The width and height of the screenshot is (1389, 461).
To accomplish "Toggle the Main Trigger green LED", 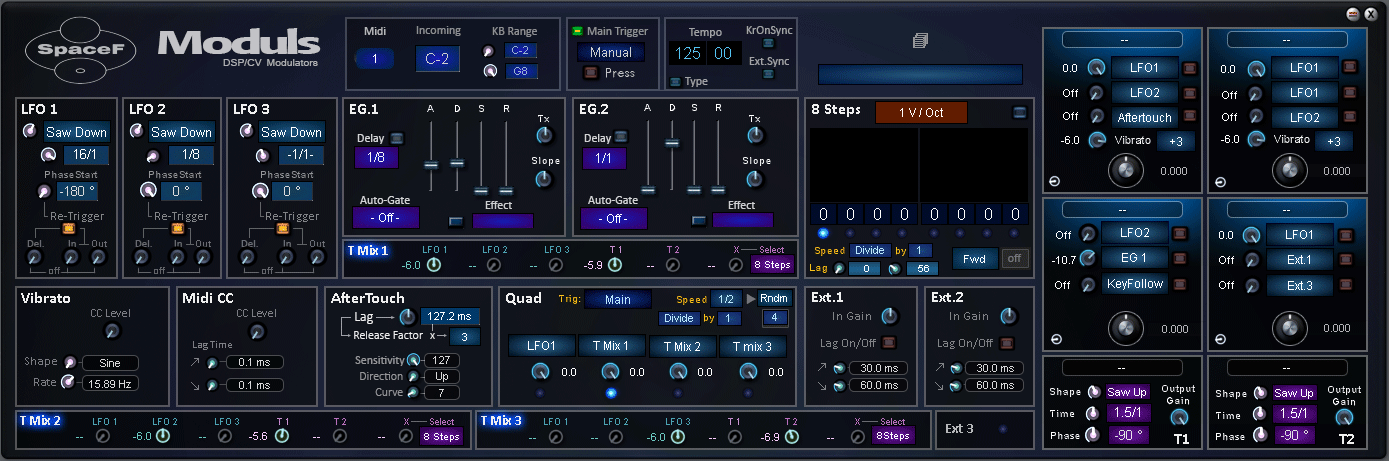I will [x=577, y=31].
